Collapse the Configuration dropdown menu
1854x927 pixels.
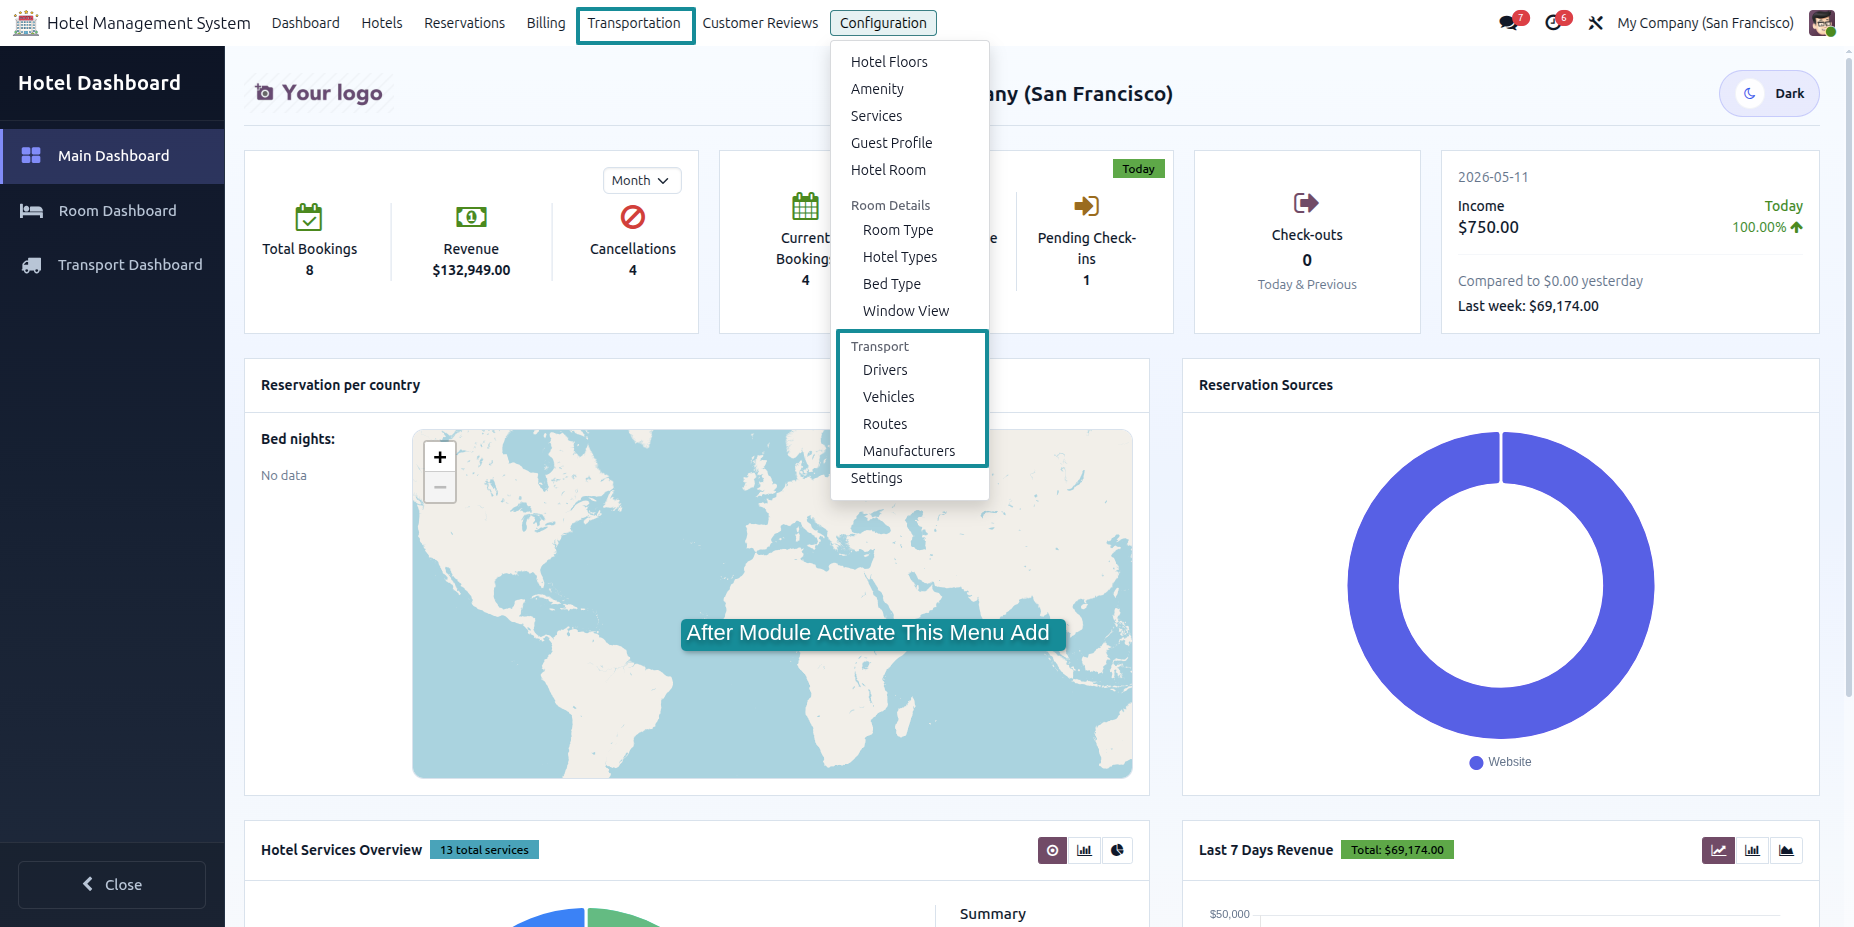tap(883, 23)
